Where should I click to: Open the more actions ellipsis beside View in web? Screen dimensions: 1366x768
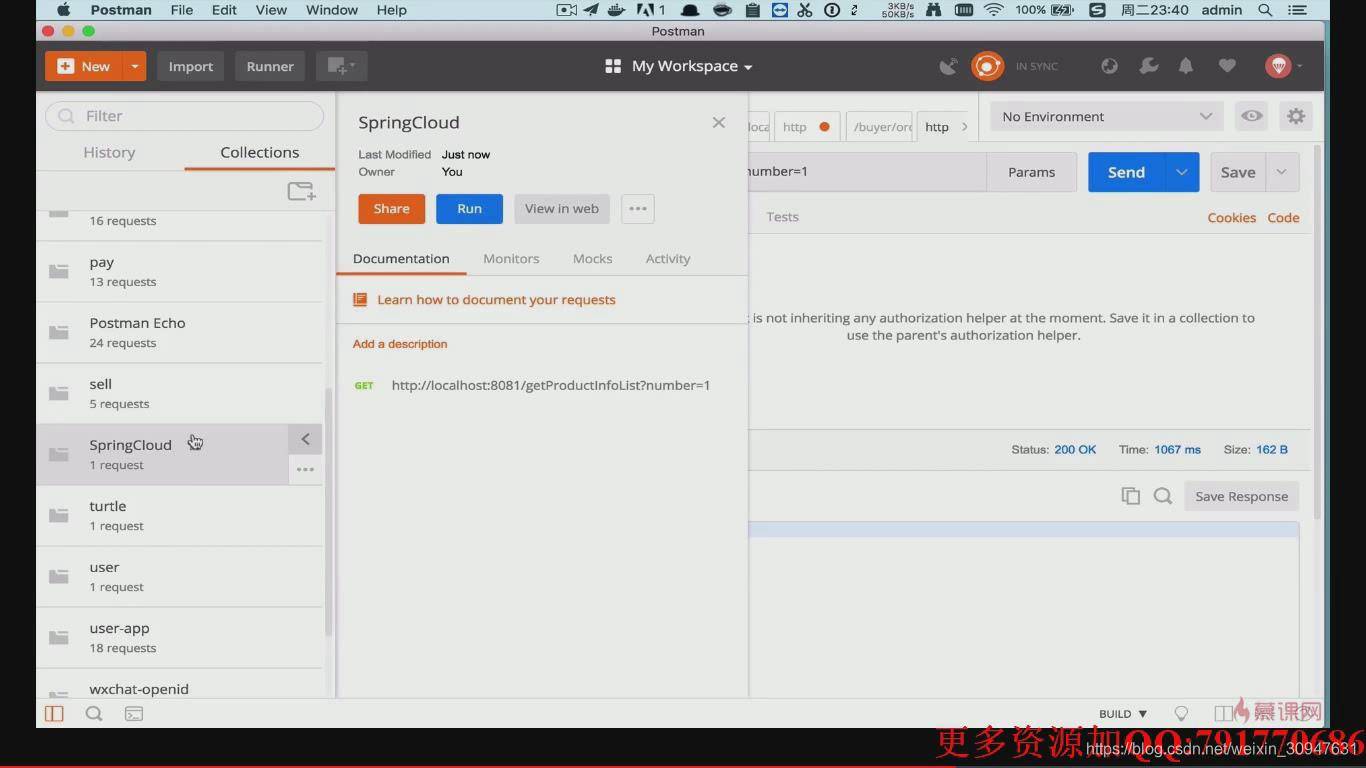(x=638, y=209)
